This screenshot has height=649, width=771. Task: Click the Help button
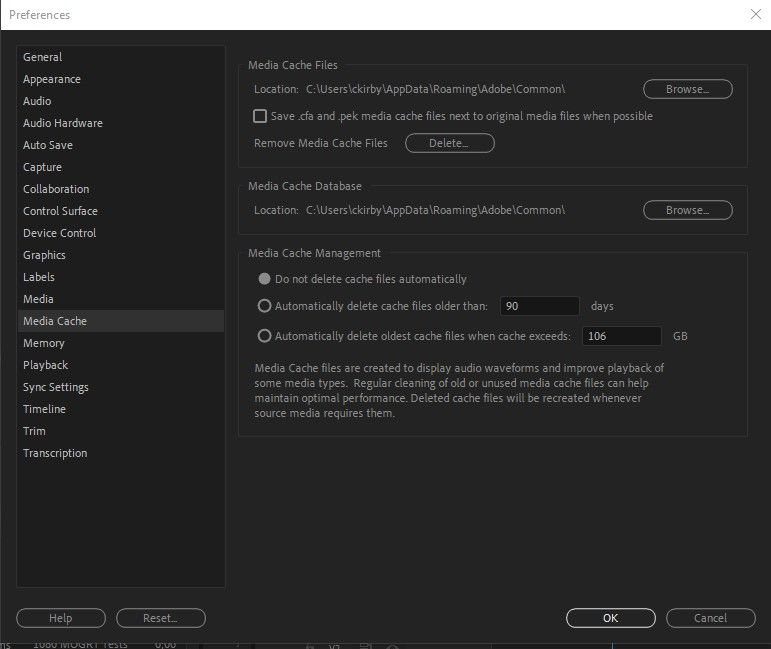(60, 618)
